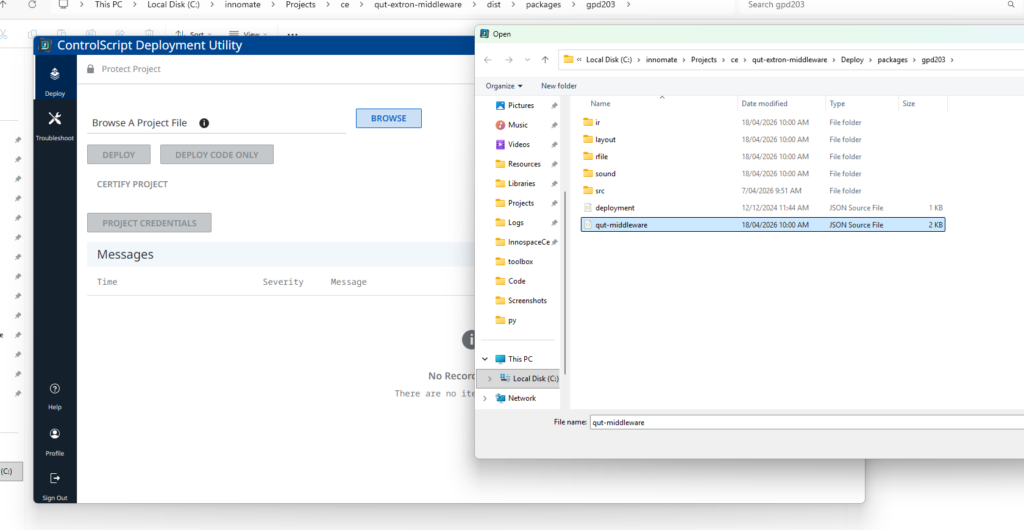Image resolution: width=1024 pixels, height=530 pixels.
Task: Click the info icon beside Browse A Project File
Action: coord(204,123)
